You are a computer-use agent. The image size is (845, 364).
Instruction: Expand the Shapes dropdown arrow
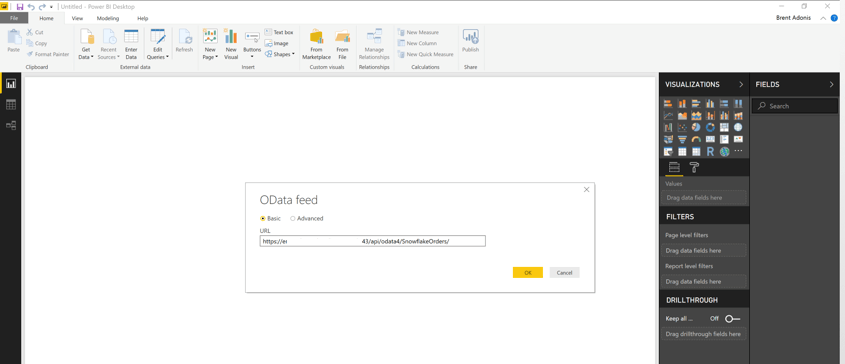point(293,54)
